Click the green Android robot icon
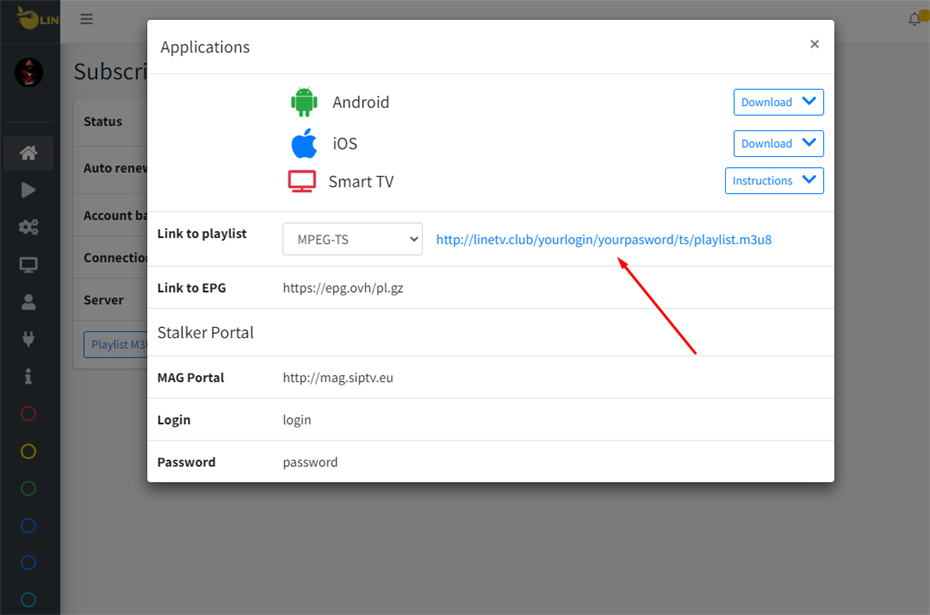Image resolution: width=930 pixels, height=615 pixels. click(x=304, y=102)
